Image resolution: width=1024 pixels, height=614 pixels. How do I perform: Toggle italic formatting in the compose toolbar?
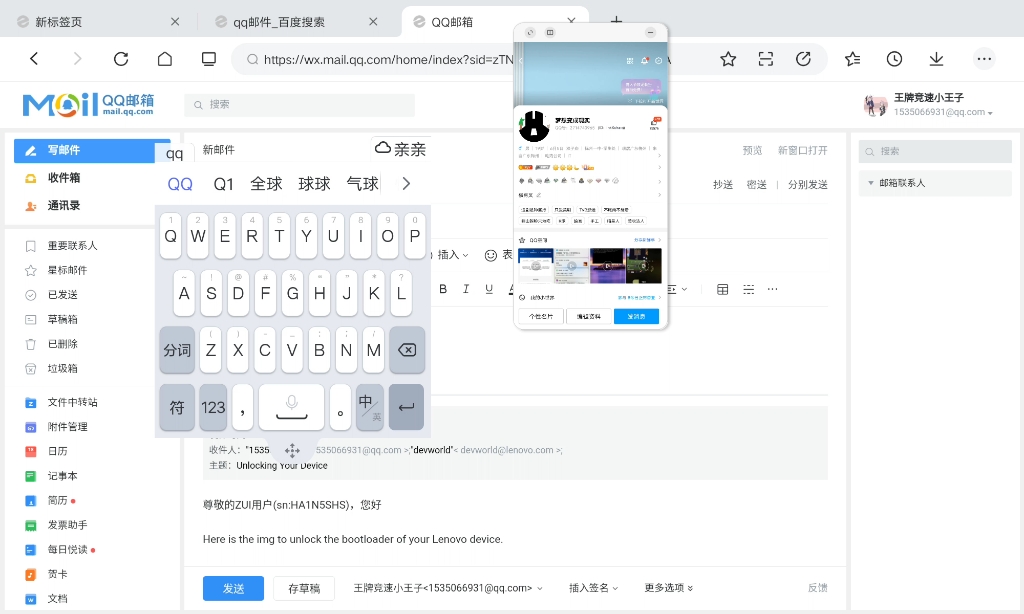pos(466,289)
